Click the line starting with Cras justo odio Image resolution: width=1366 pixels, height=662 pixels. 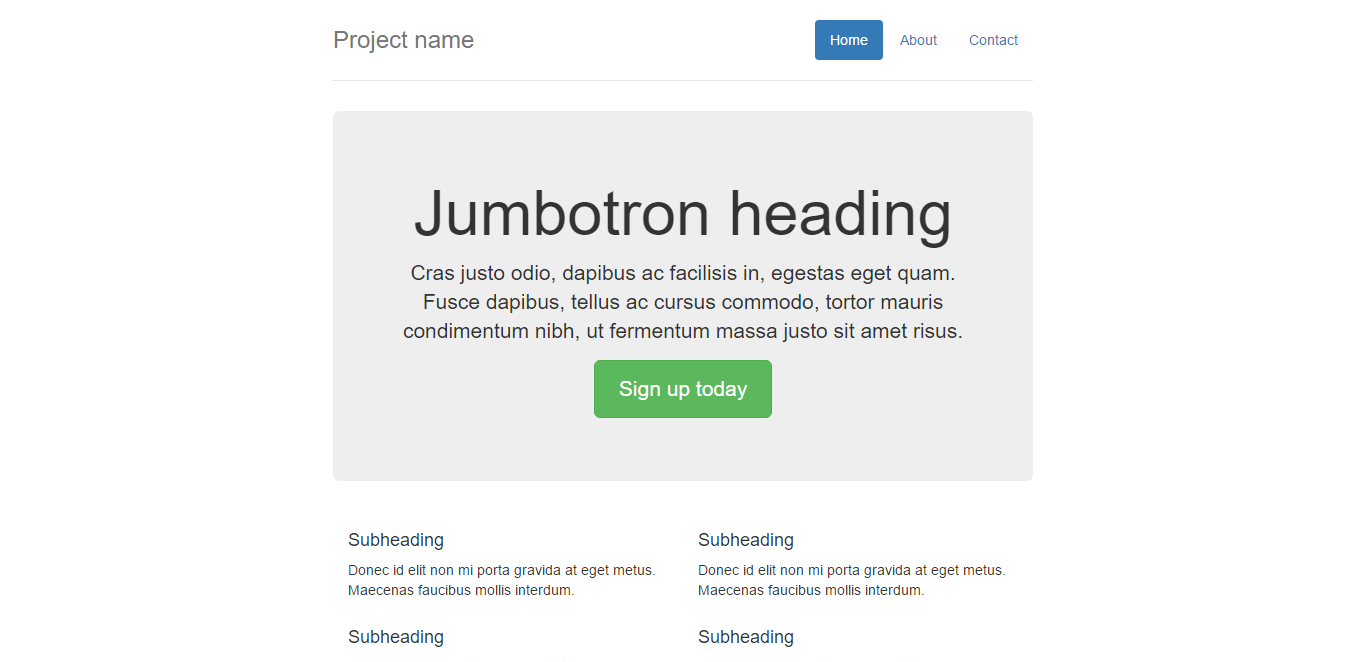coord(683,273)
